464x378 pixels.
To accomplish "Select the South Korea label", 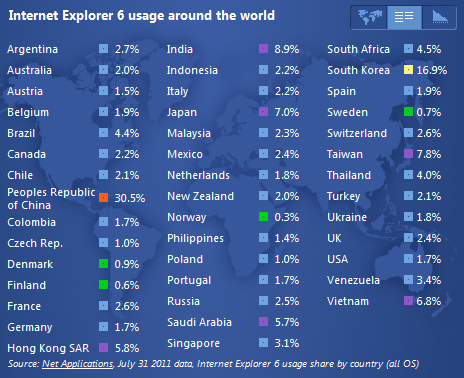I will point(358,70).
